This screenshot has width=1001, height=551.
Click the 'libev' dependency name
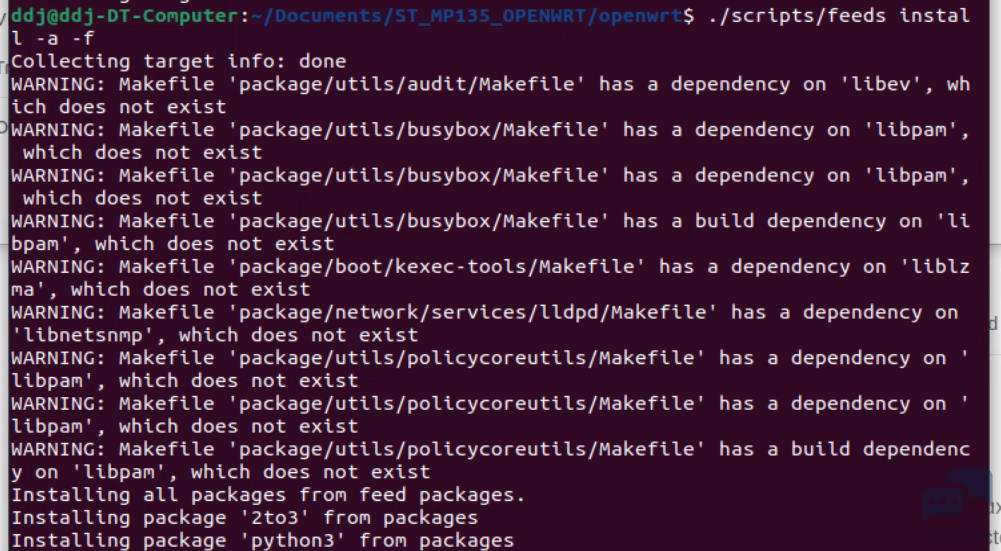882,84
